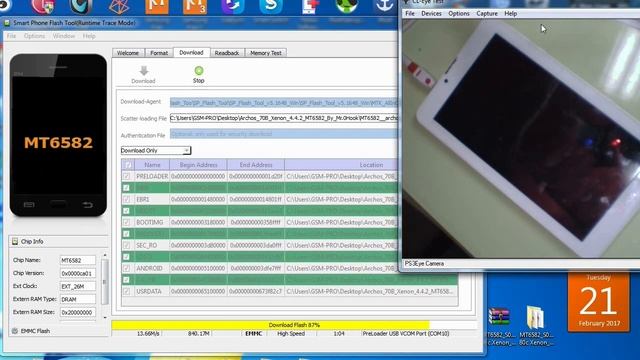640x360 pixels.
Task: Click the Authentication File field
Action: coord(284,134)
